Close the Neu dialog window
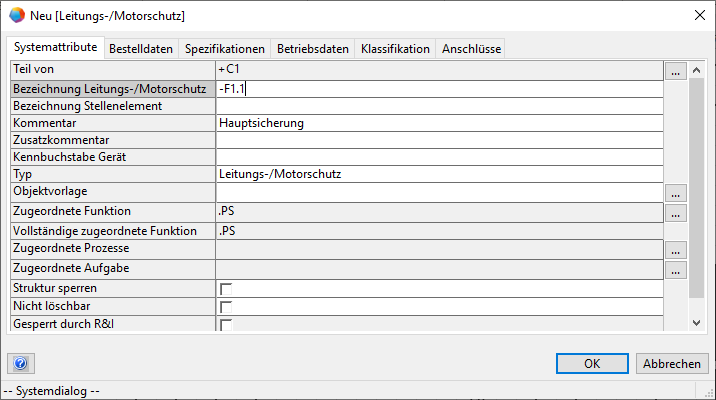Viewport: 716px width, 400px height. (697, 15)
